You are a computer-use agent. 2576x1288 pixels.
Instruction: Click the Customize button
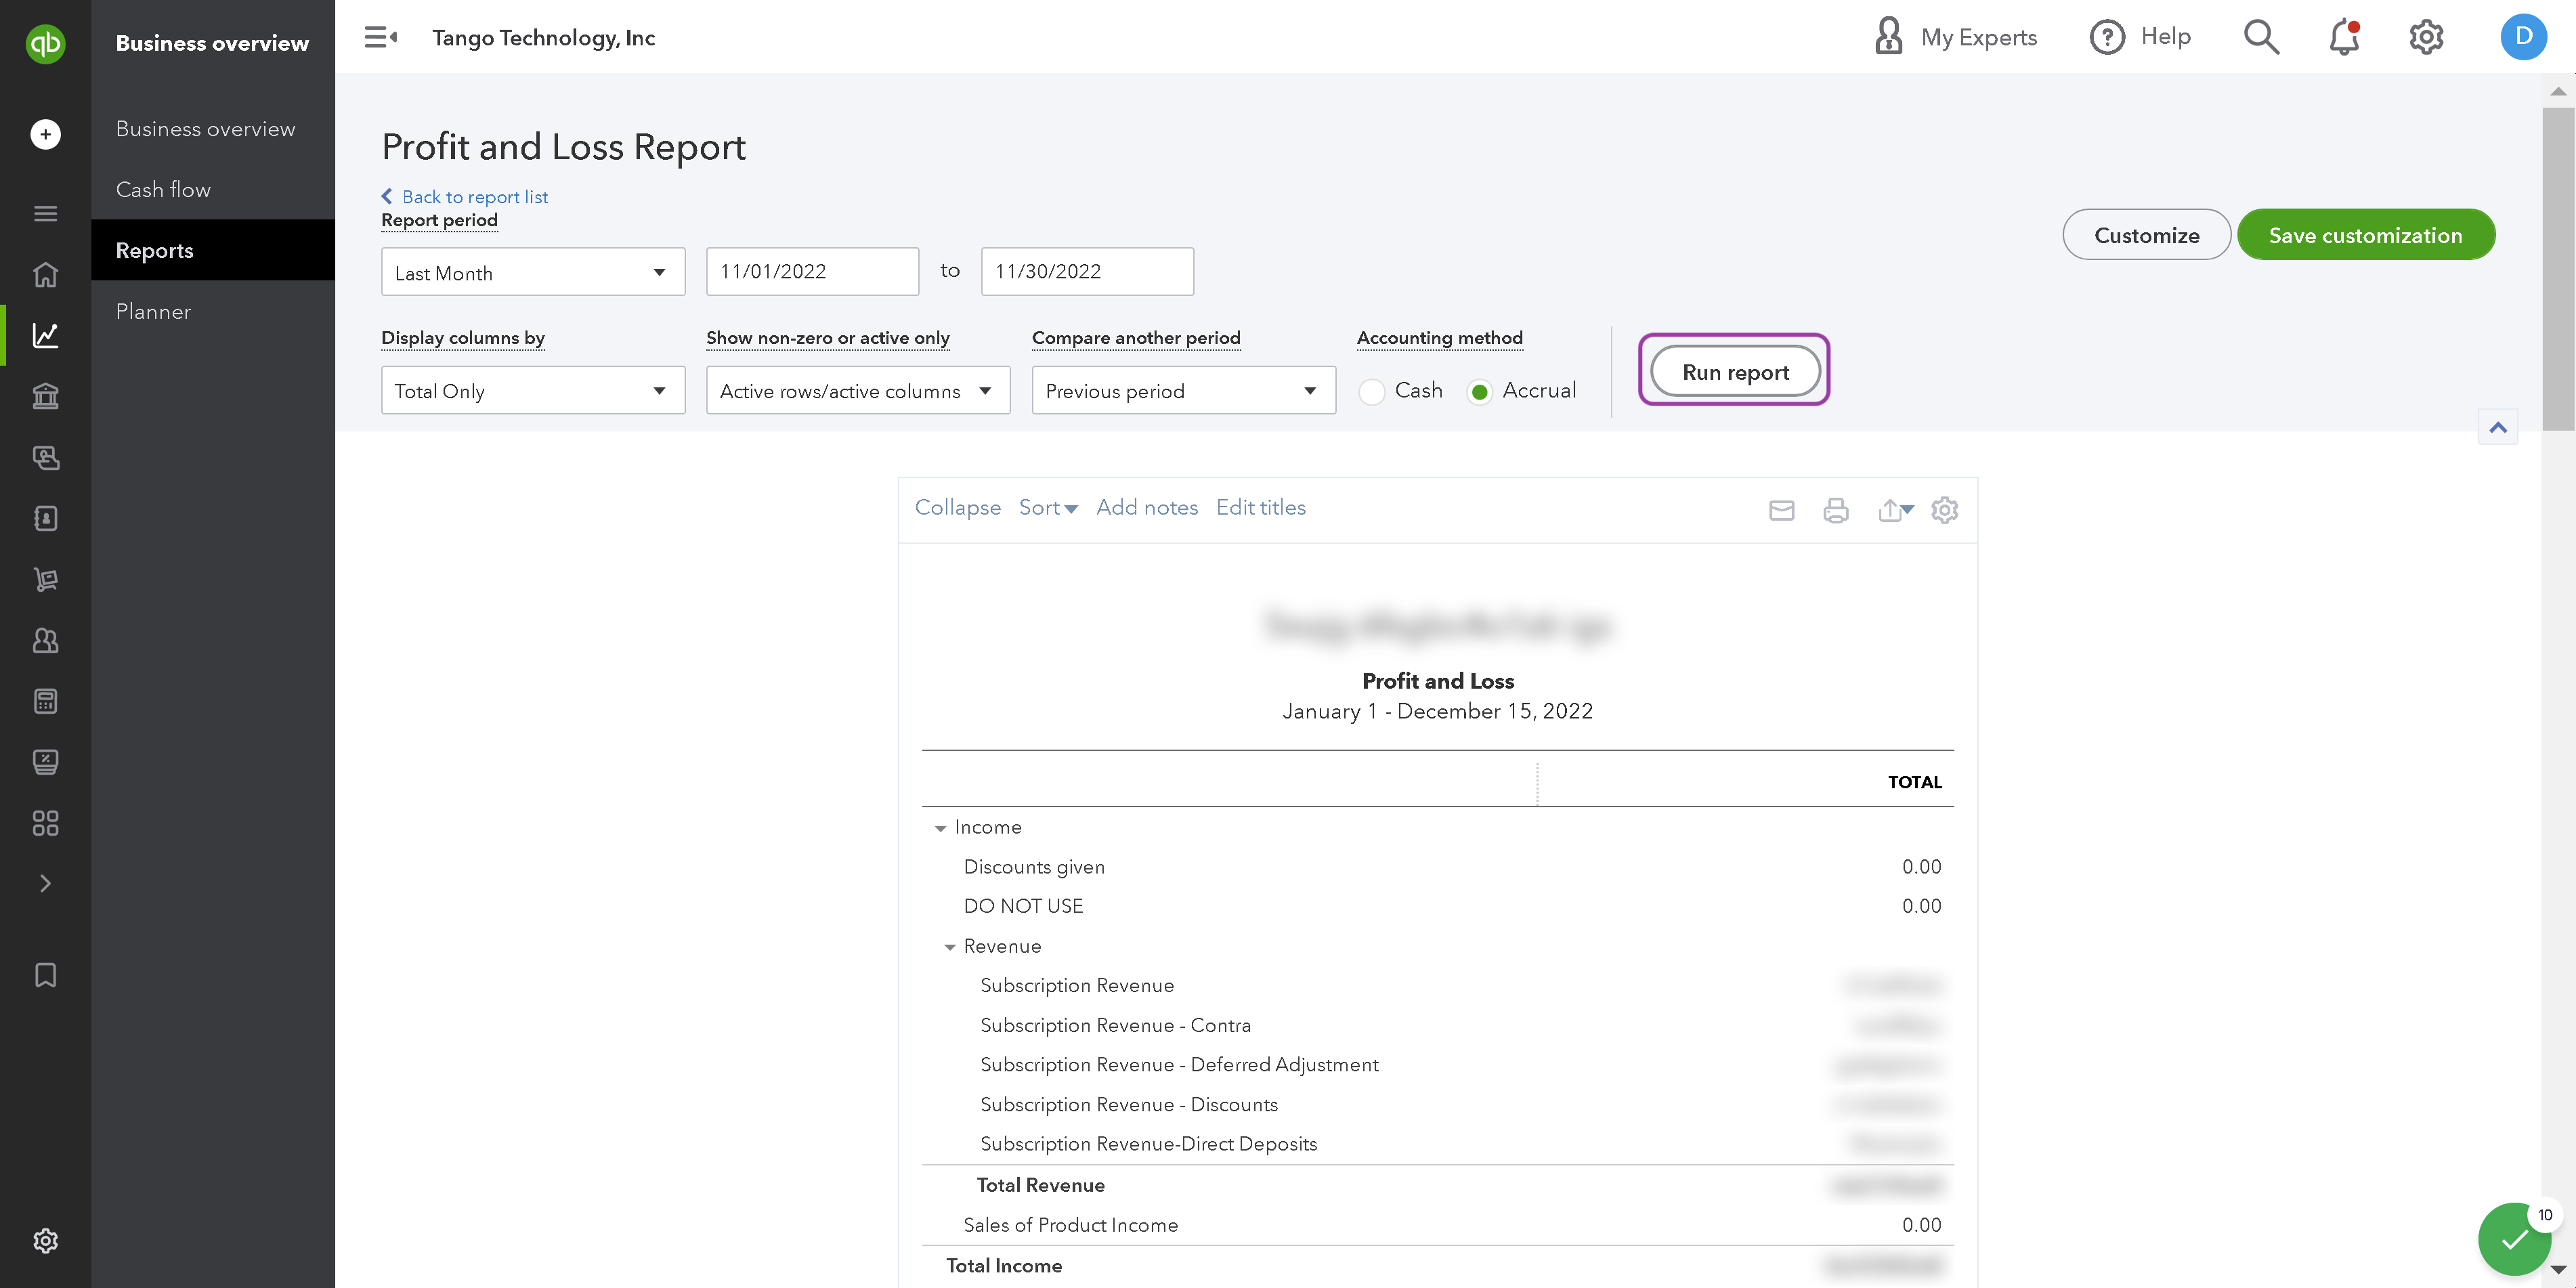[2146, 234]
